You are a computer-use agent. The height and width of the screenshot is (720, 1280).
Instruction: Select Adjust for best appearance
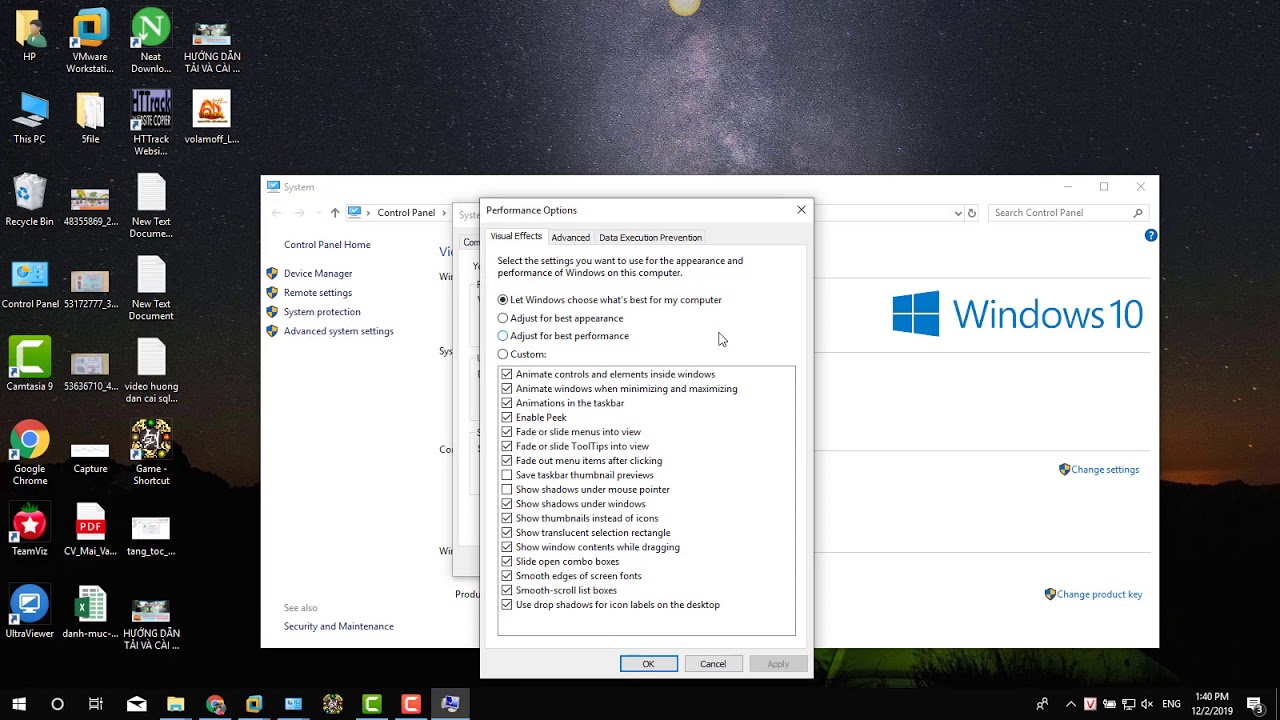(560, 318)
